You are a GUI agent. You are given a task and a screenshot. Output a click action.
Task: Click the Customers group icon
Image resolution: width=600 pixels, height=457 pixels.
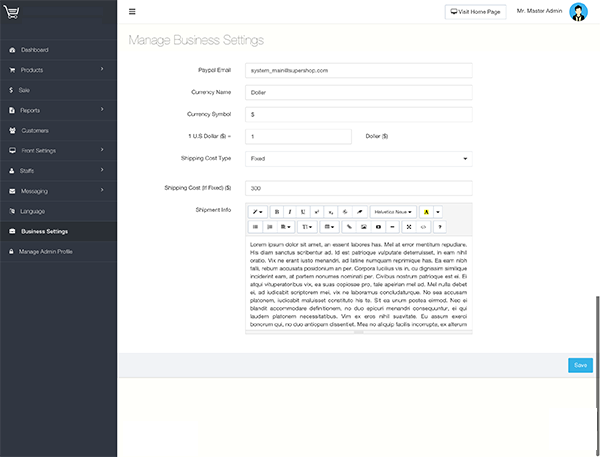[x=12, y=131]
